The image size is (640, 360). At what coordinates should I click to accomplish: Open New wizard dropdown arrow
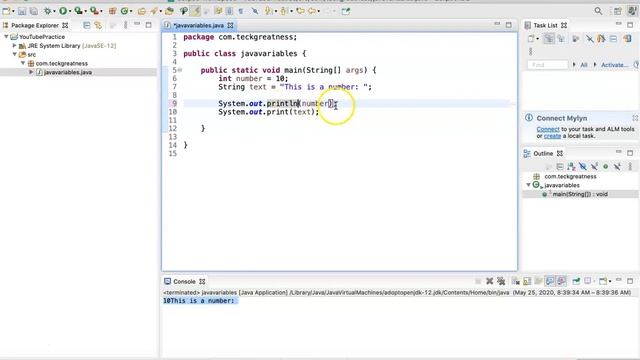point(13,11)
